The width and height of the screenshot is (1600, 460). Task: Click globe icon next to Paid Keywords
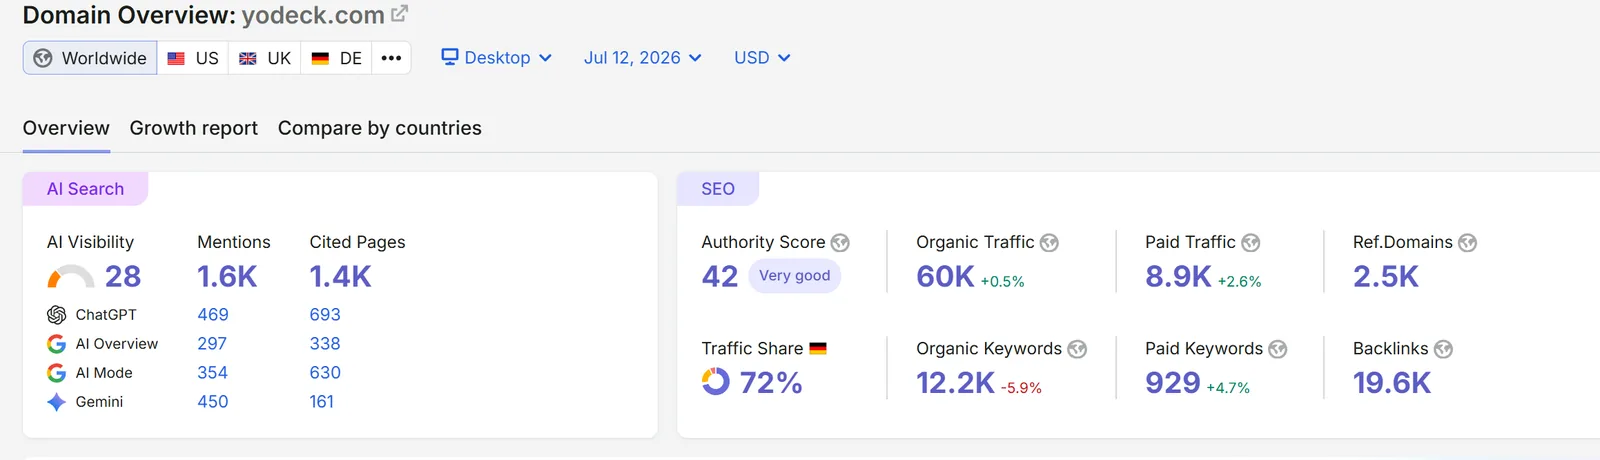tap(1278, 349)
